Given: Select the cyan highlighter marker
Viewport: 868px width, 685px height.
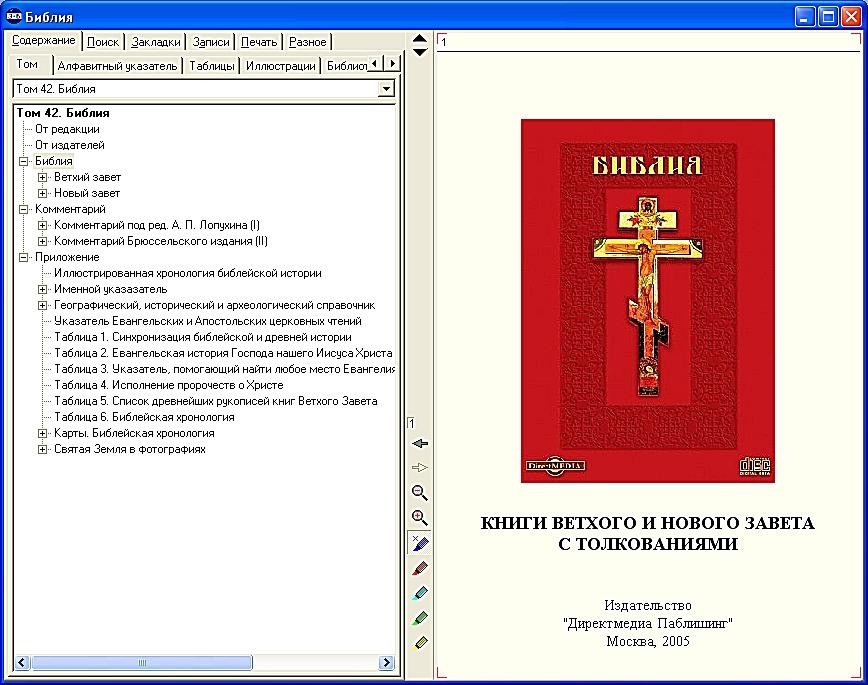Looking at the screenshot, I should (420, 593).
